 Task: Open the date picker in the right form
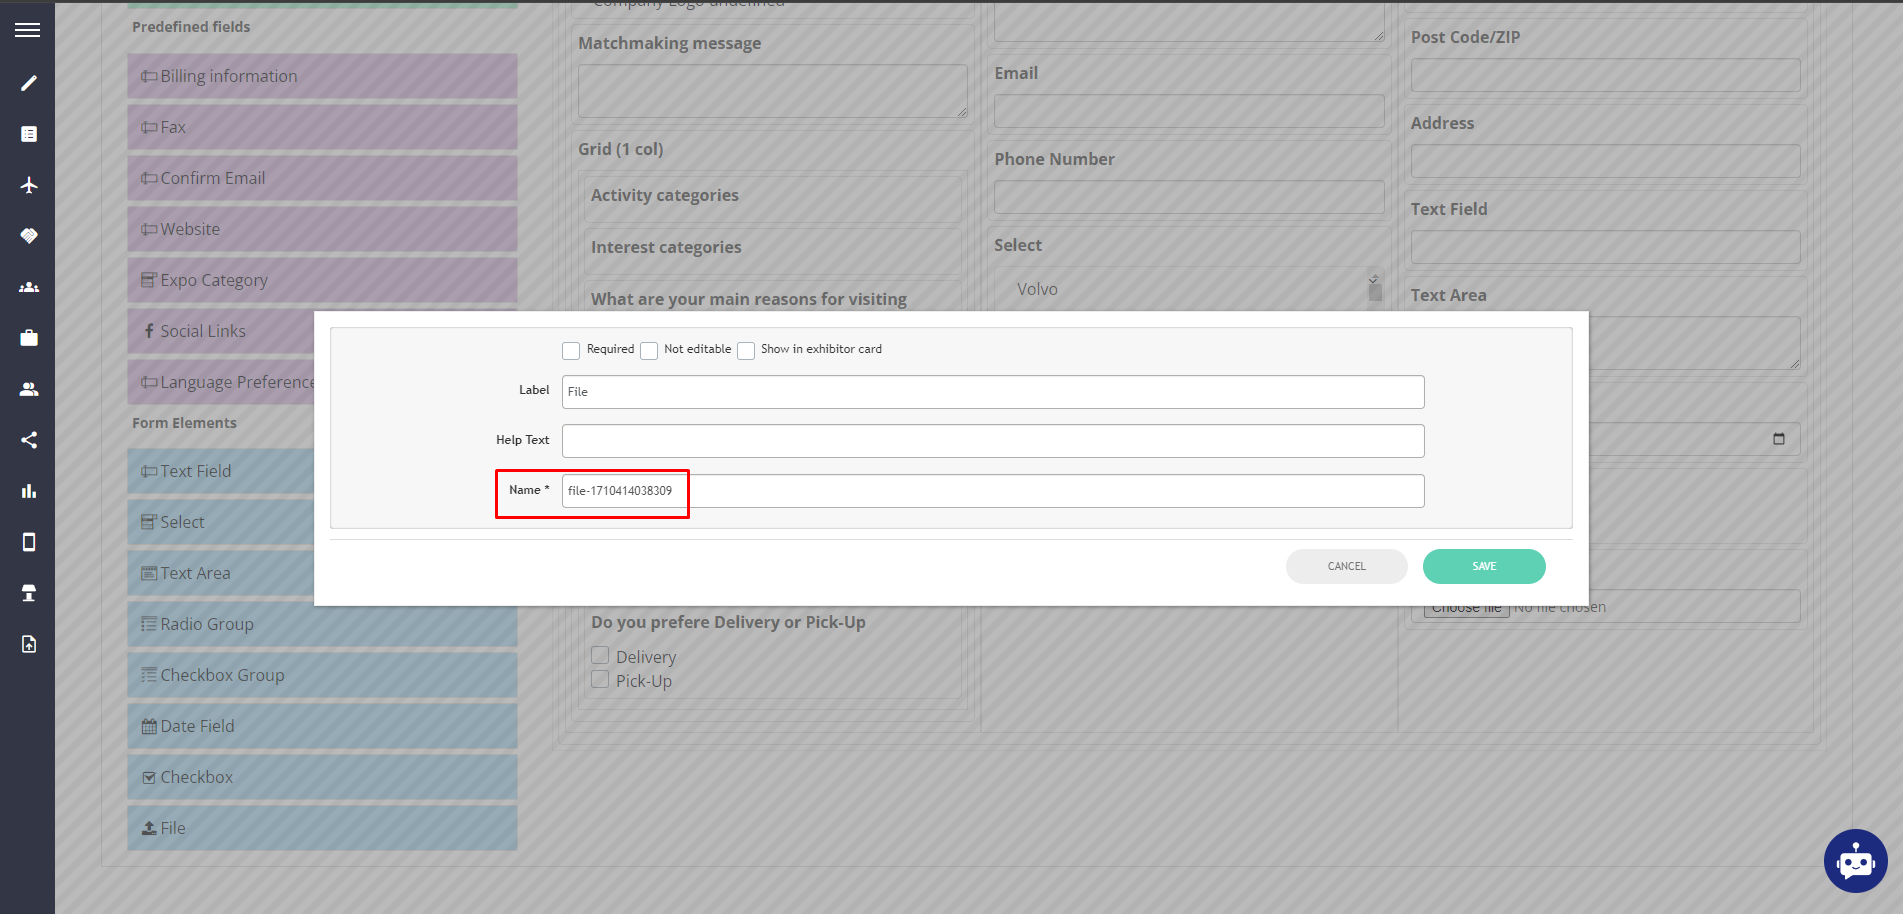(x=1780, y=438)
